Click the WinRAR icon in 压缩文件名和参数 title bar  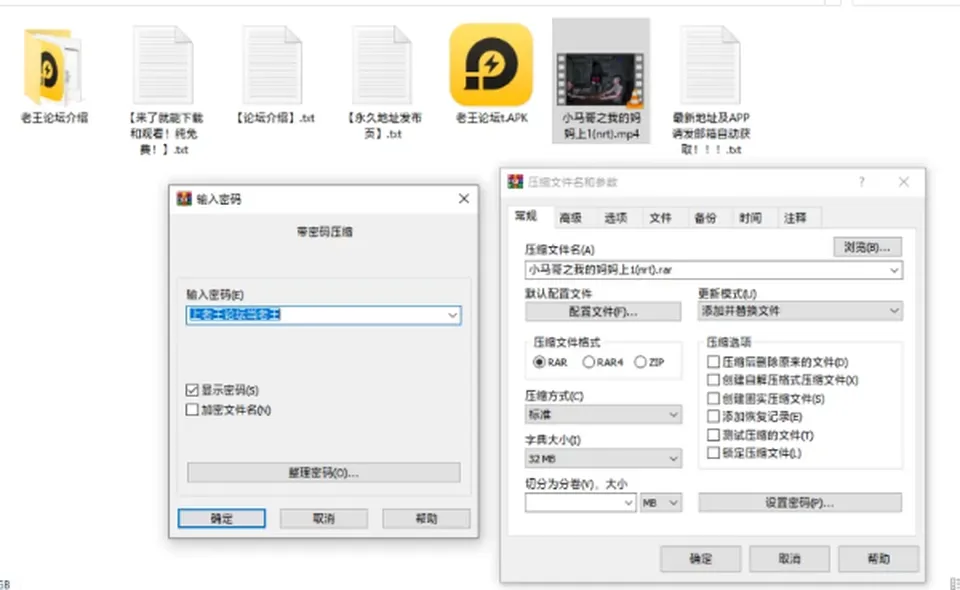click(x=516, y=181)
